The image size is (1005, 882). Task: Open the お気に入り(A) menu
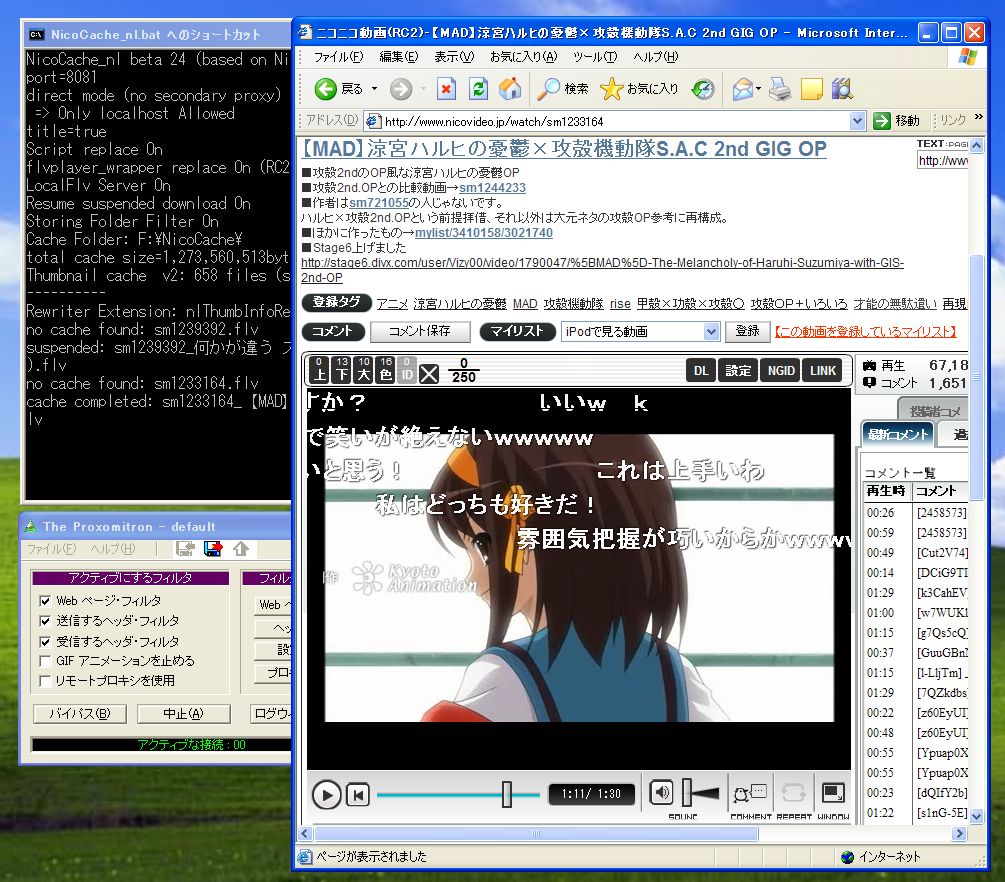click(524, 57)
